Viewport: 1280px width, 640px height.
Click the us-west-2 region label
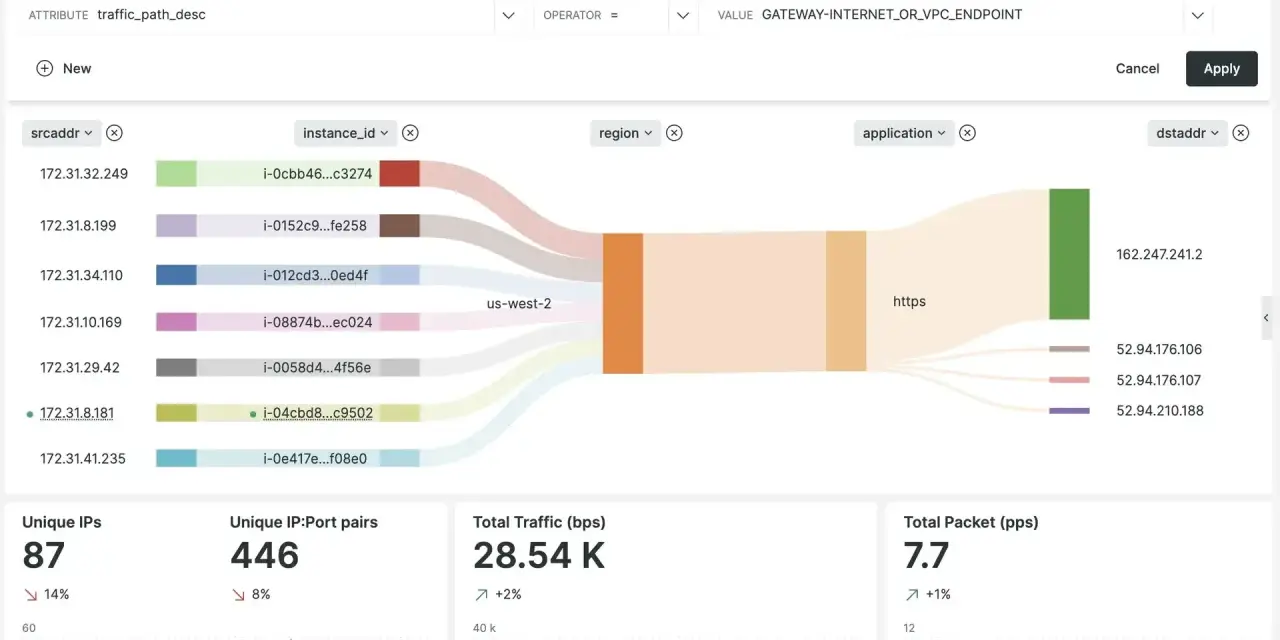(x=519, y=303)
